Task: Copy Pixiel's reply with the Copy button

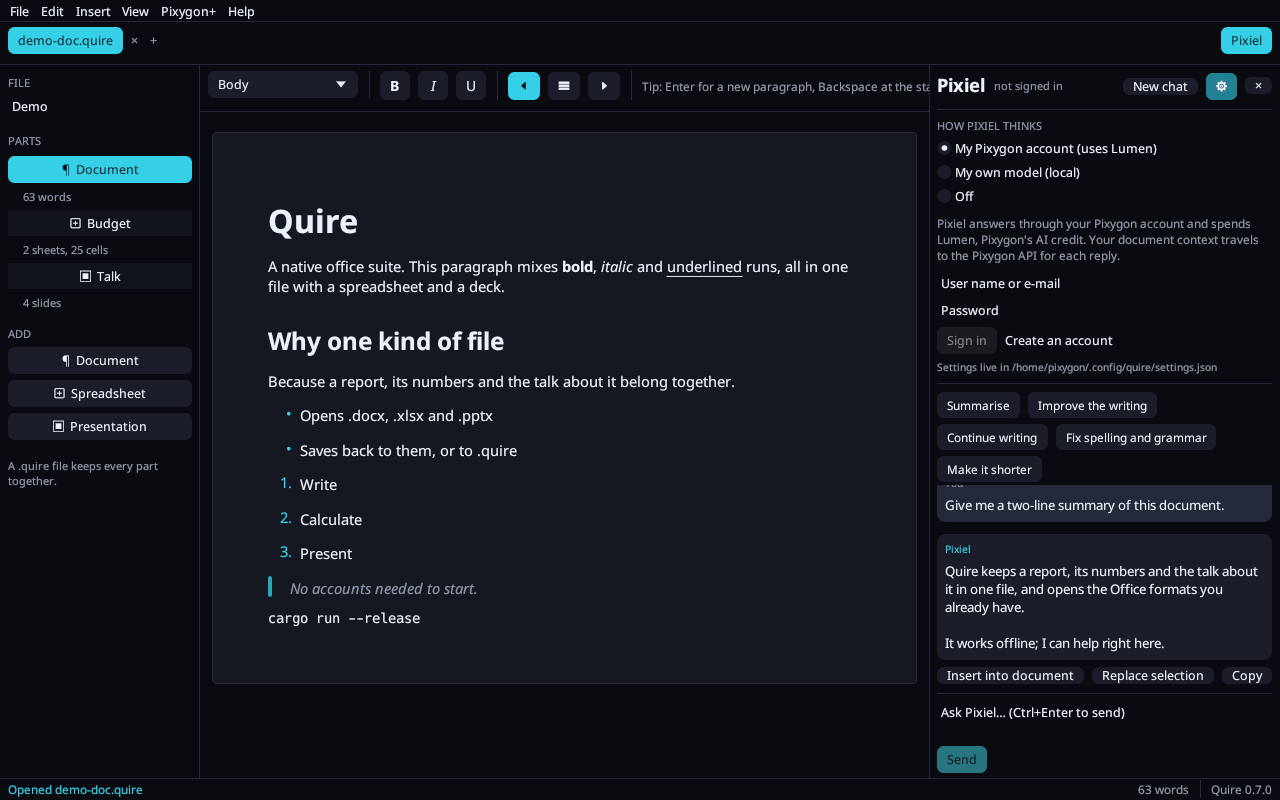Action: click(x=1247, y=676)
